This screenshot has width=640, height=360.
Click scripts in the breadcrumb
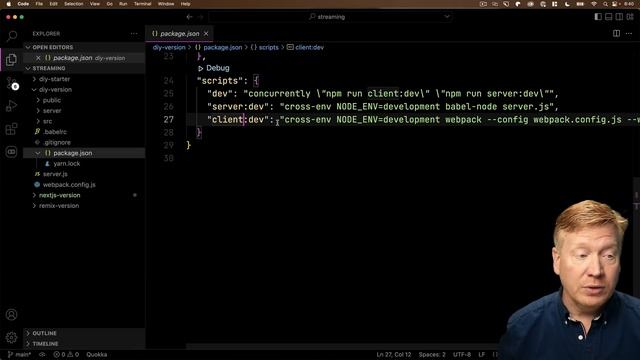tap(269, 47)
